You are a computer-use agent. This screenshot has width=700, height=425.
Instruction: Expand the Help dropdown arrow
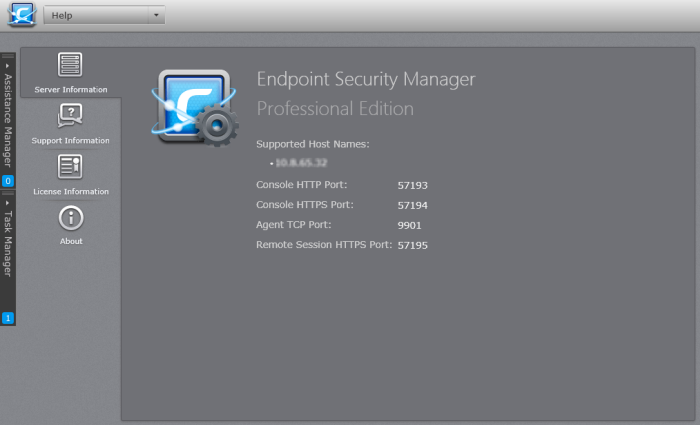(156, 15)
